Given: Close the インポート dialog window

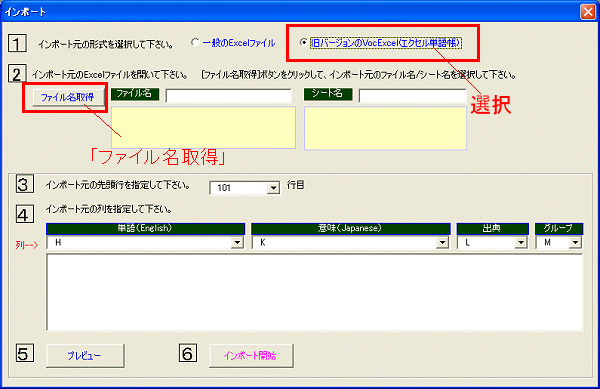Looking at the screenshot, I should click(x=588, y=12).
